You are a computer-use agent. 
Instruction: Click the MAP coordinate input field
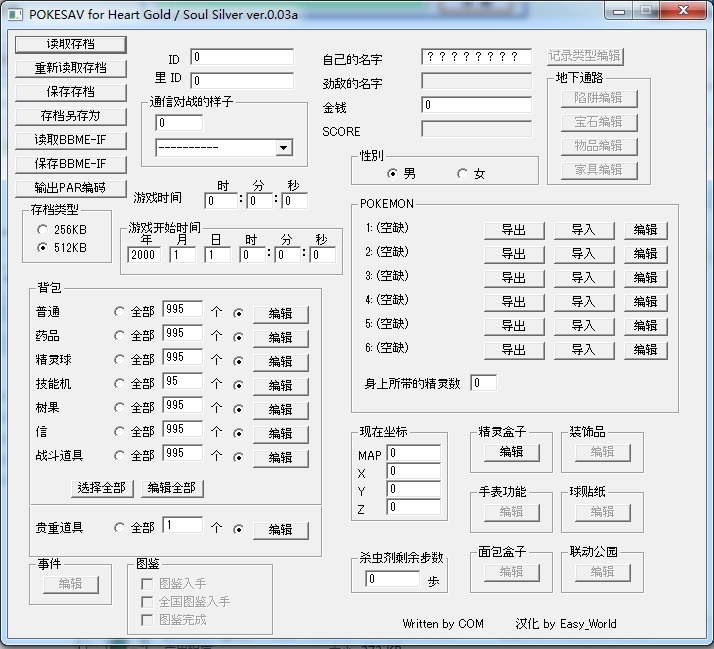413,453
